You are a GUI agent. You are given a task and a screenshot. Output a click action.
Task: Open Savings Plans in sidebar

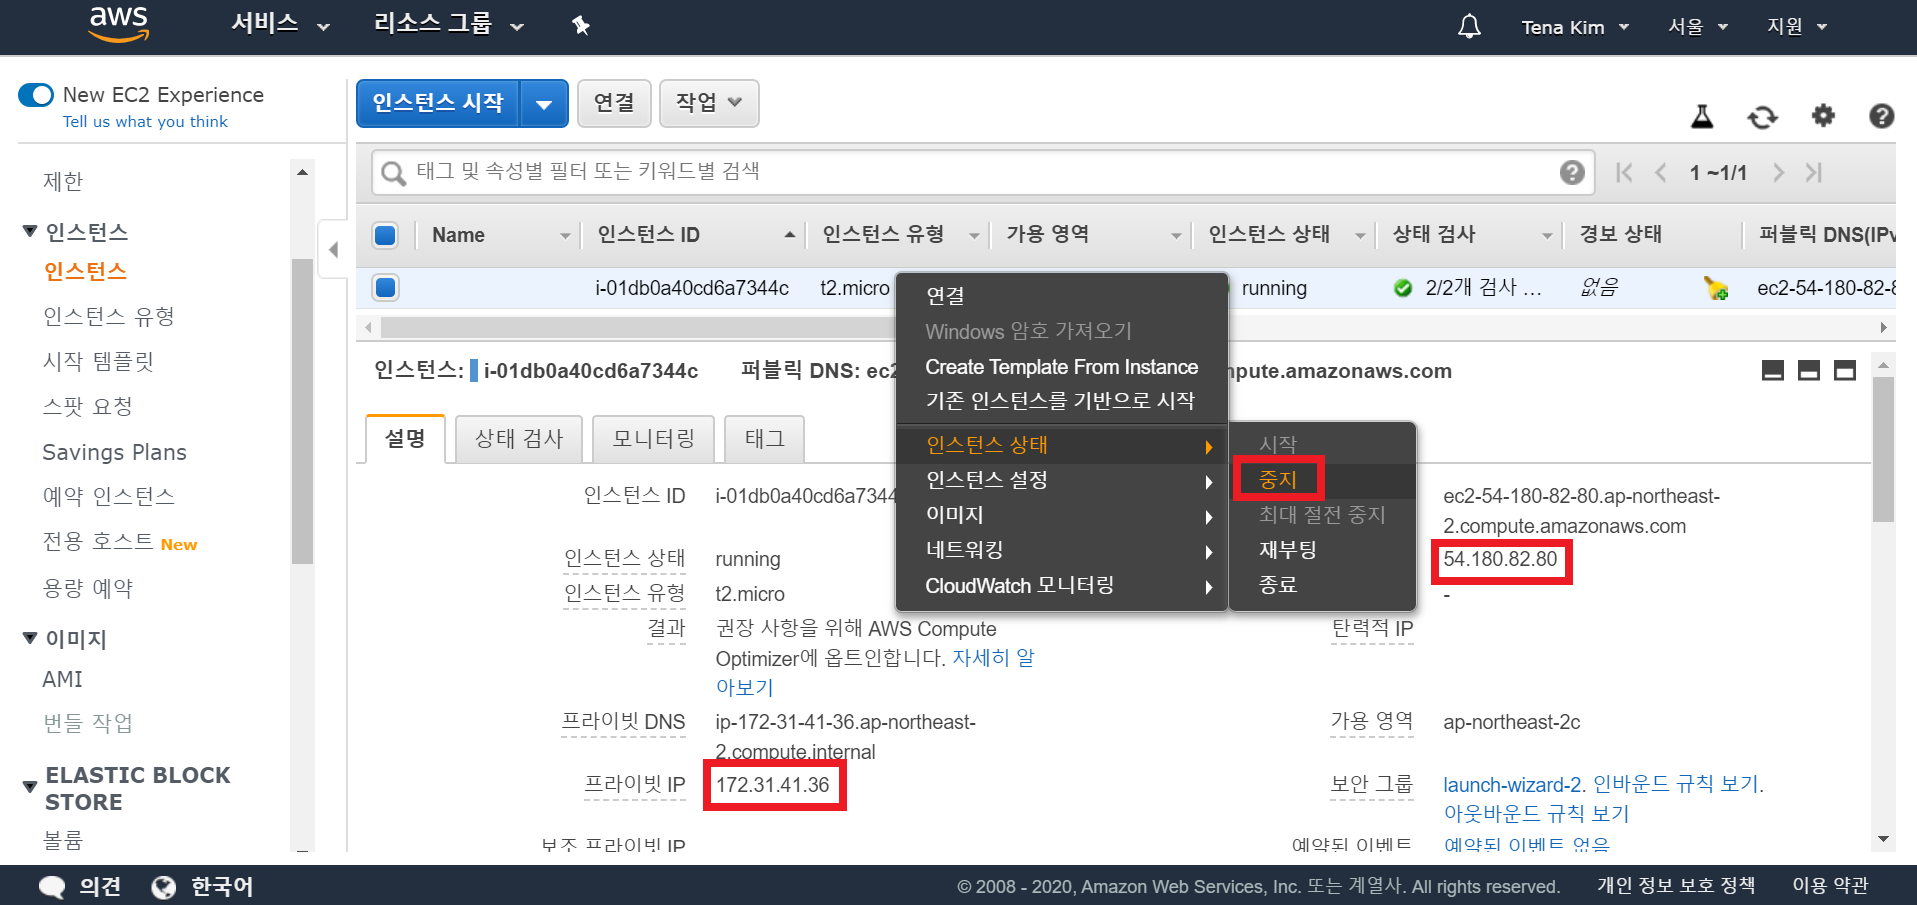click(x=114, y=453)
